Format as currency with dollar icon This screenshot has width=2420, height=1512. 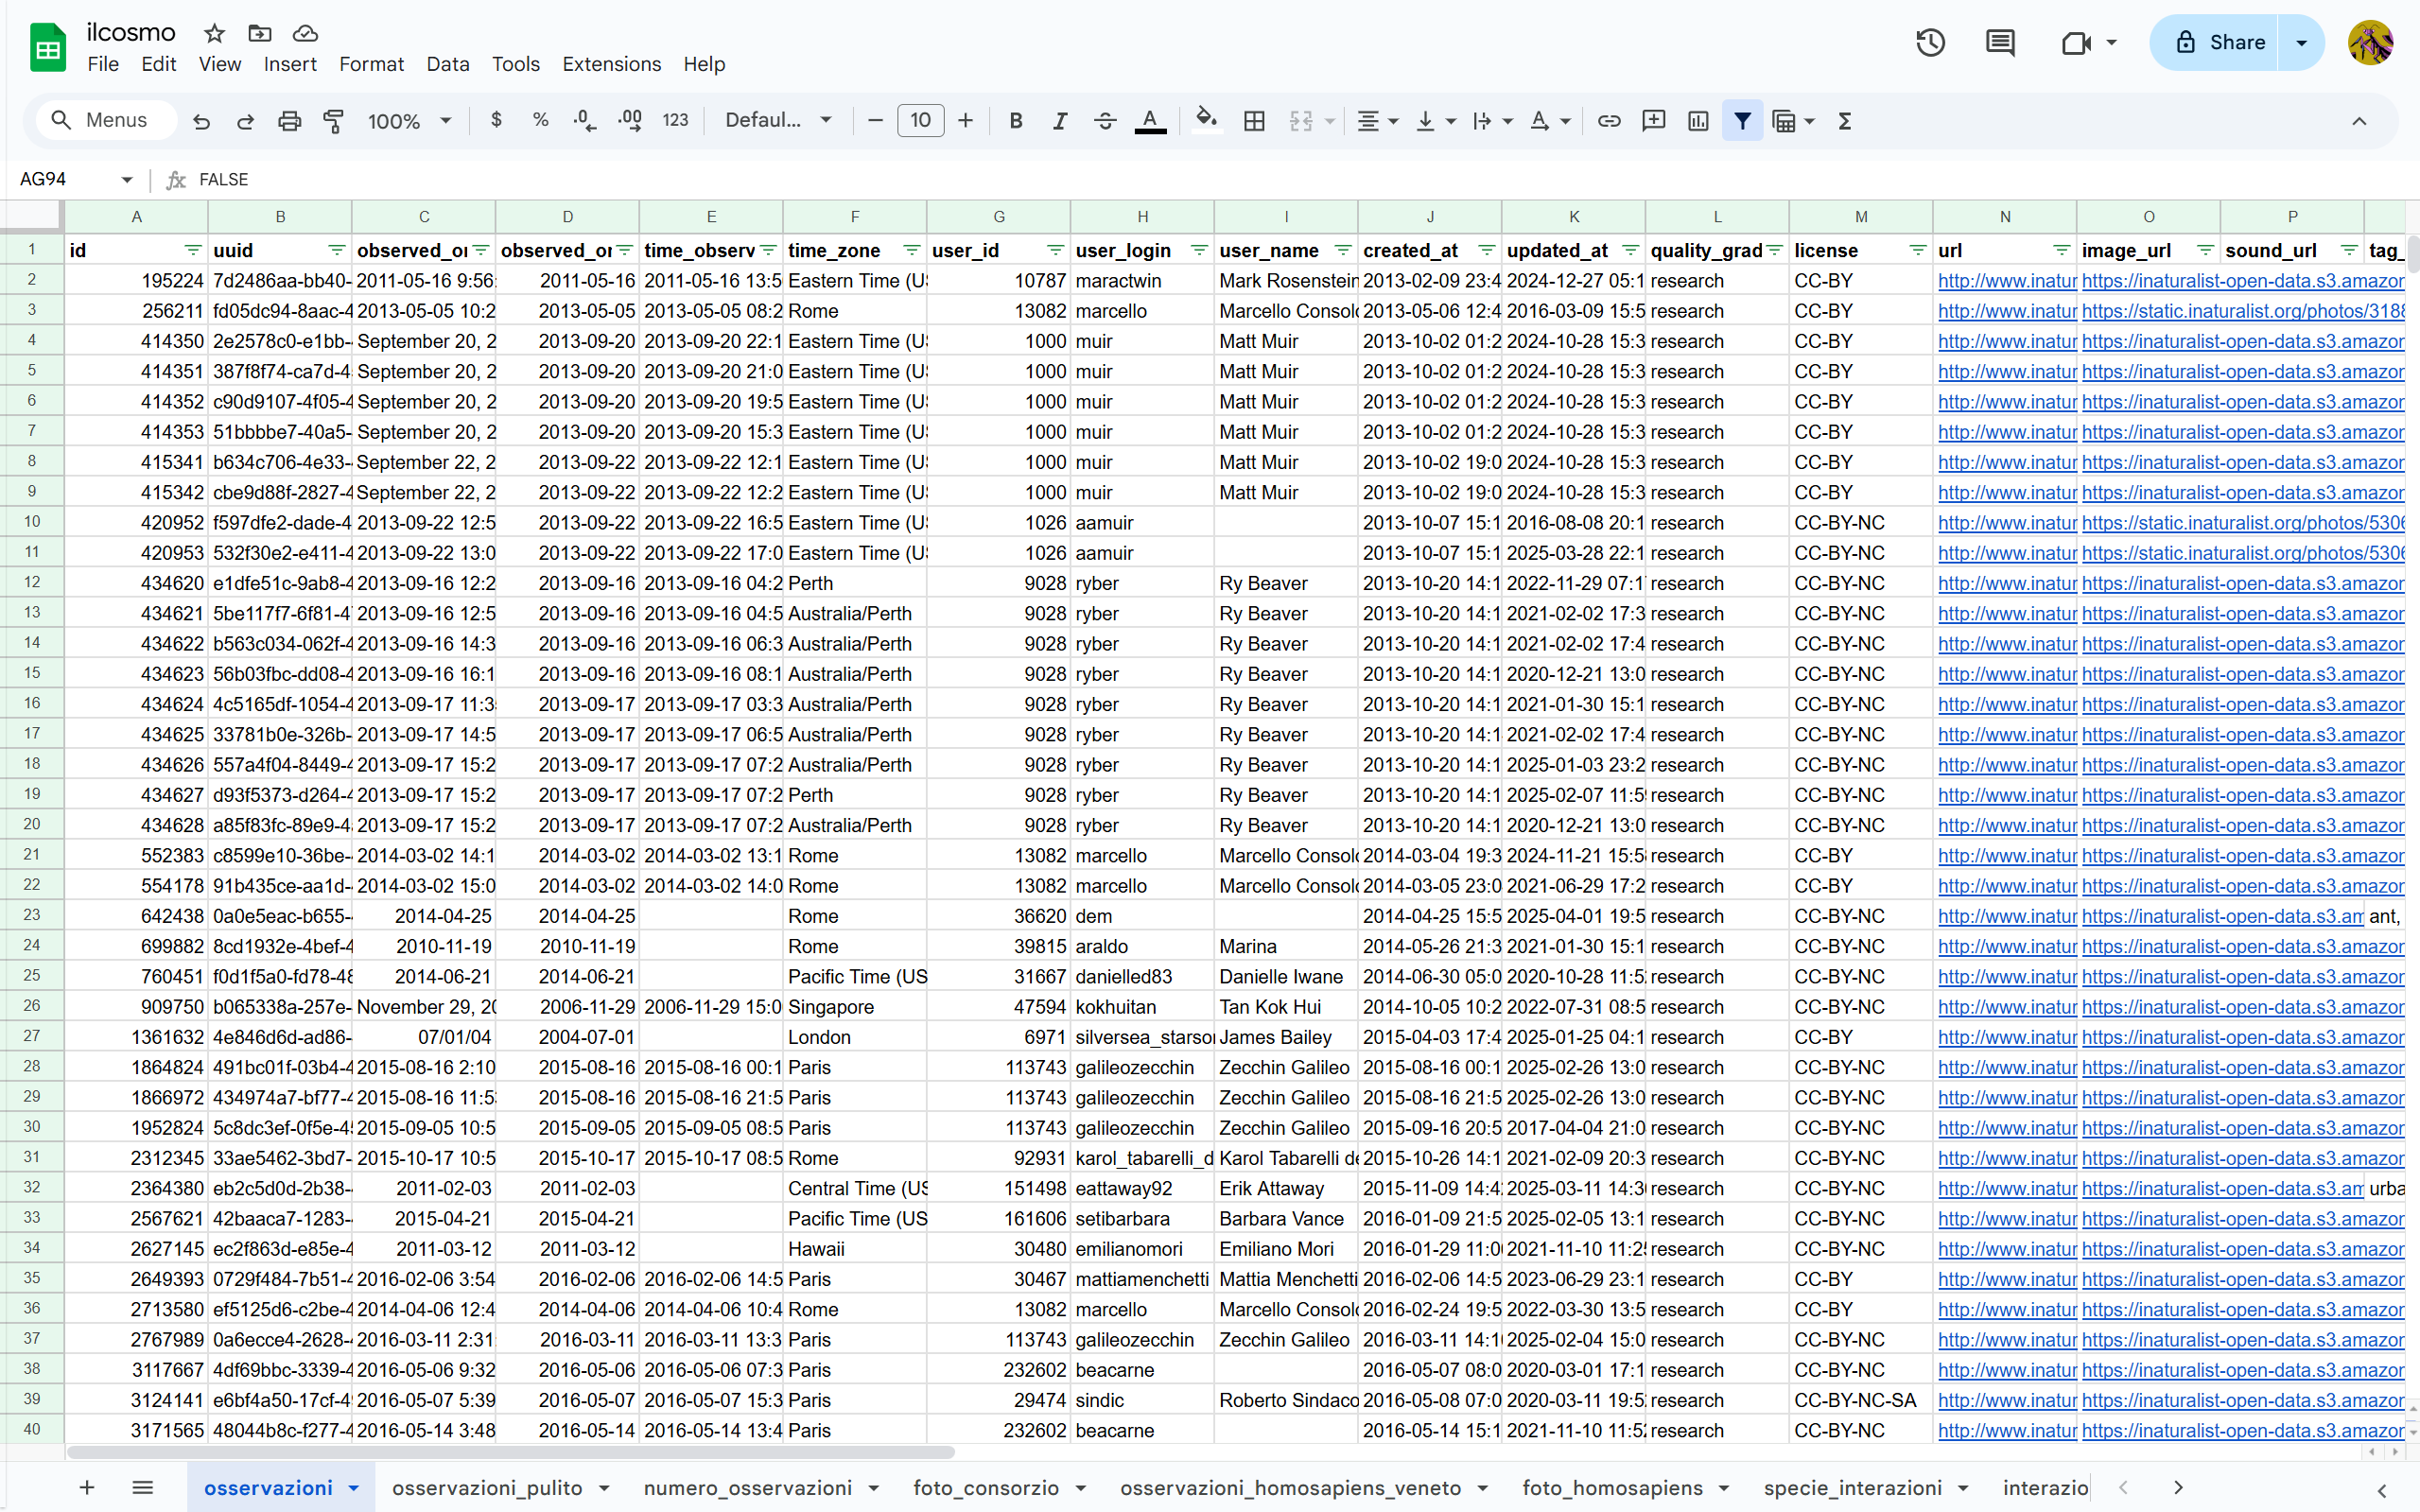[x=497, y=120]
